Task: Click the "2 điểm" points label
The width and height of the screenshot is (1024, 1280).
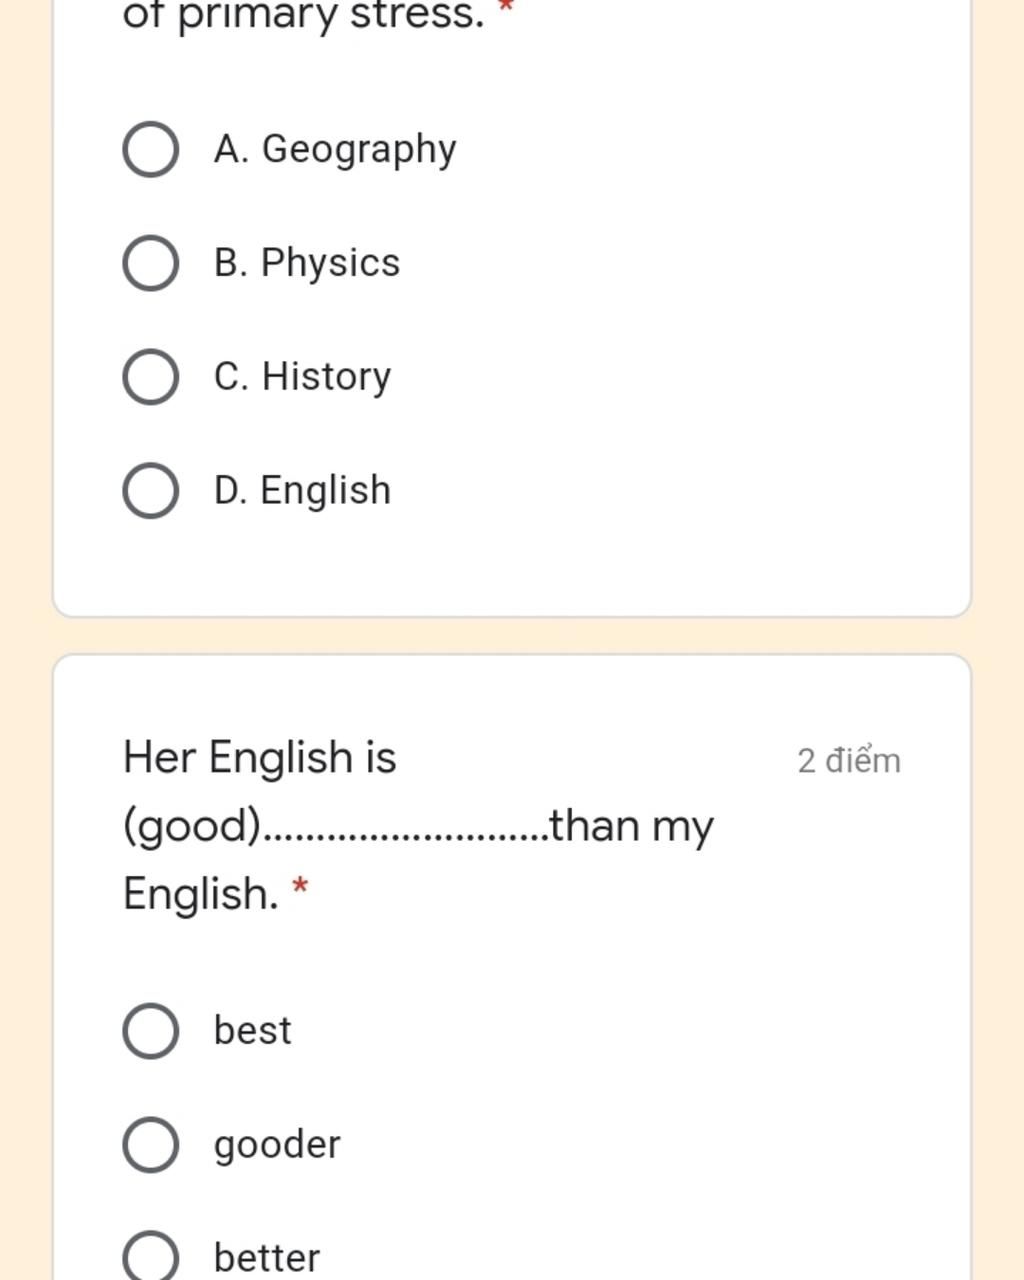Action: 849,761
